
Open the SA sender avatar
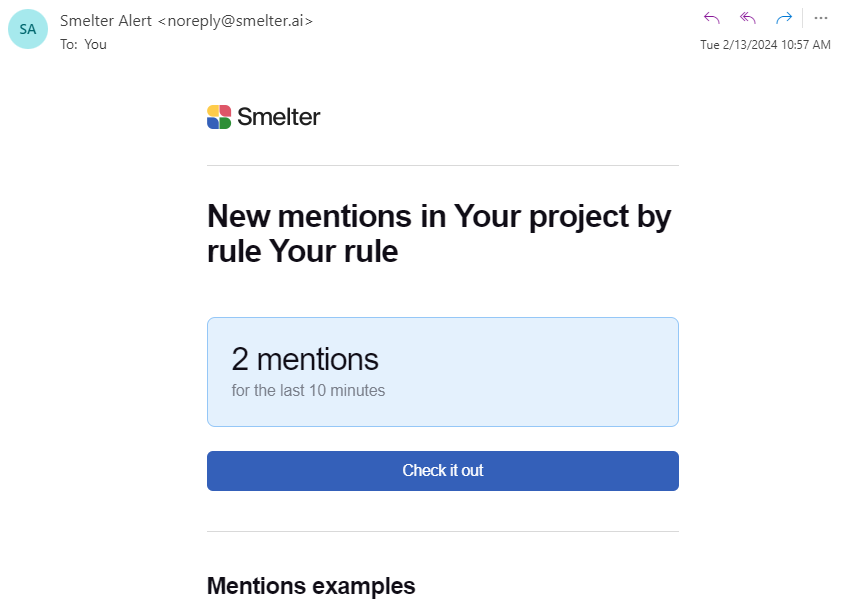pyautogui.click(x=28, y=29)
